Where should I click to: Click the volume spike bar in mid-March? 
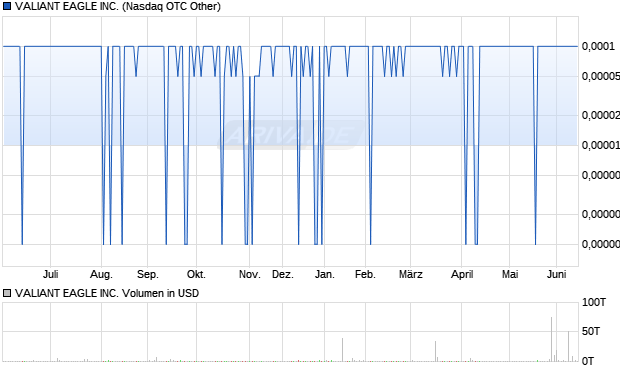pyautogui.click(x=435, y=351)
